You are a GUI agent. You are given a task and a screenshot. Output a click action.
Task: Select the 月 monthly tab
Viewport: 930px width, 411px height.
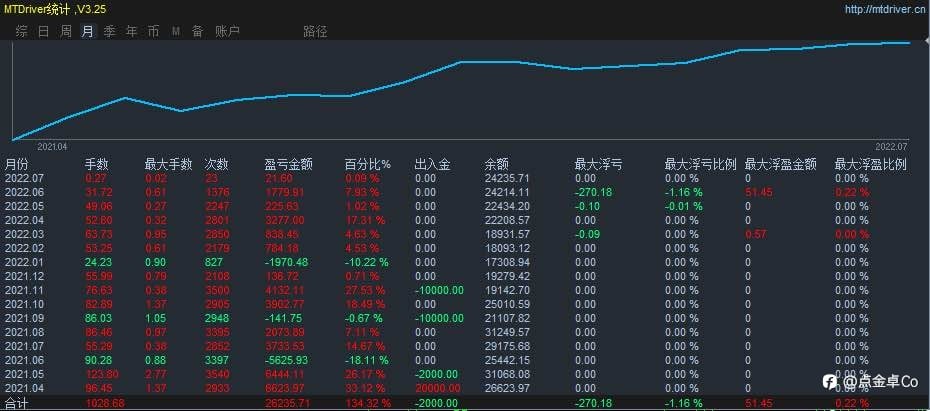click(88, 31)
